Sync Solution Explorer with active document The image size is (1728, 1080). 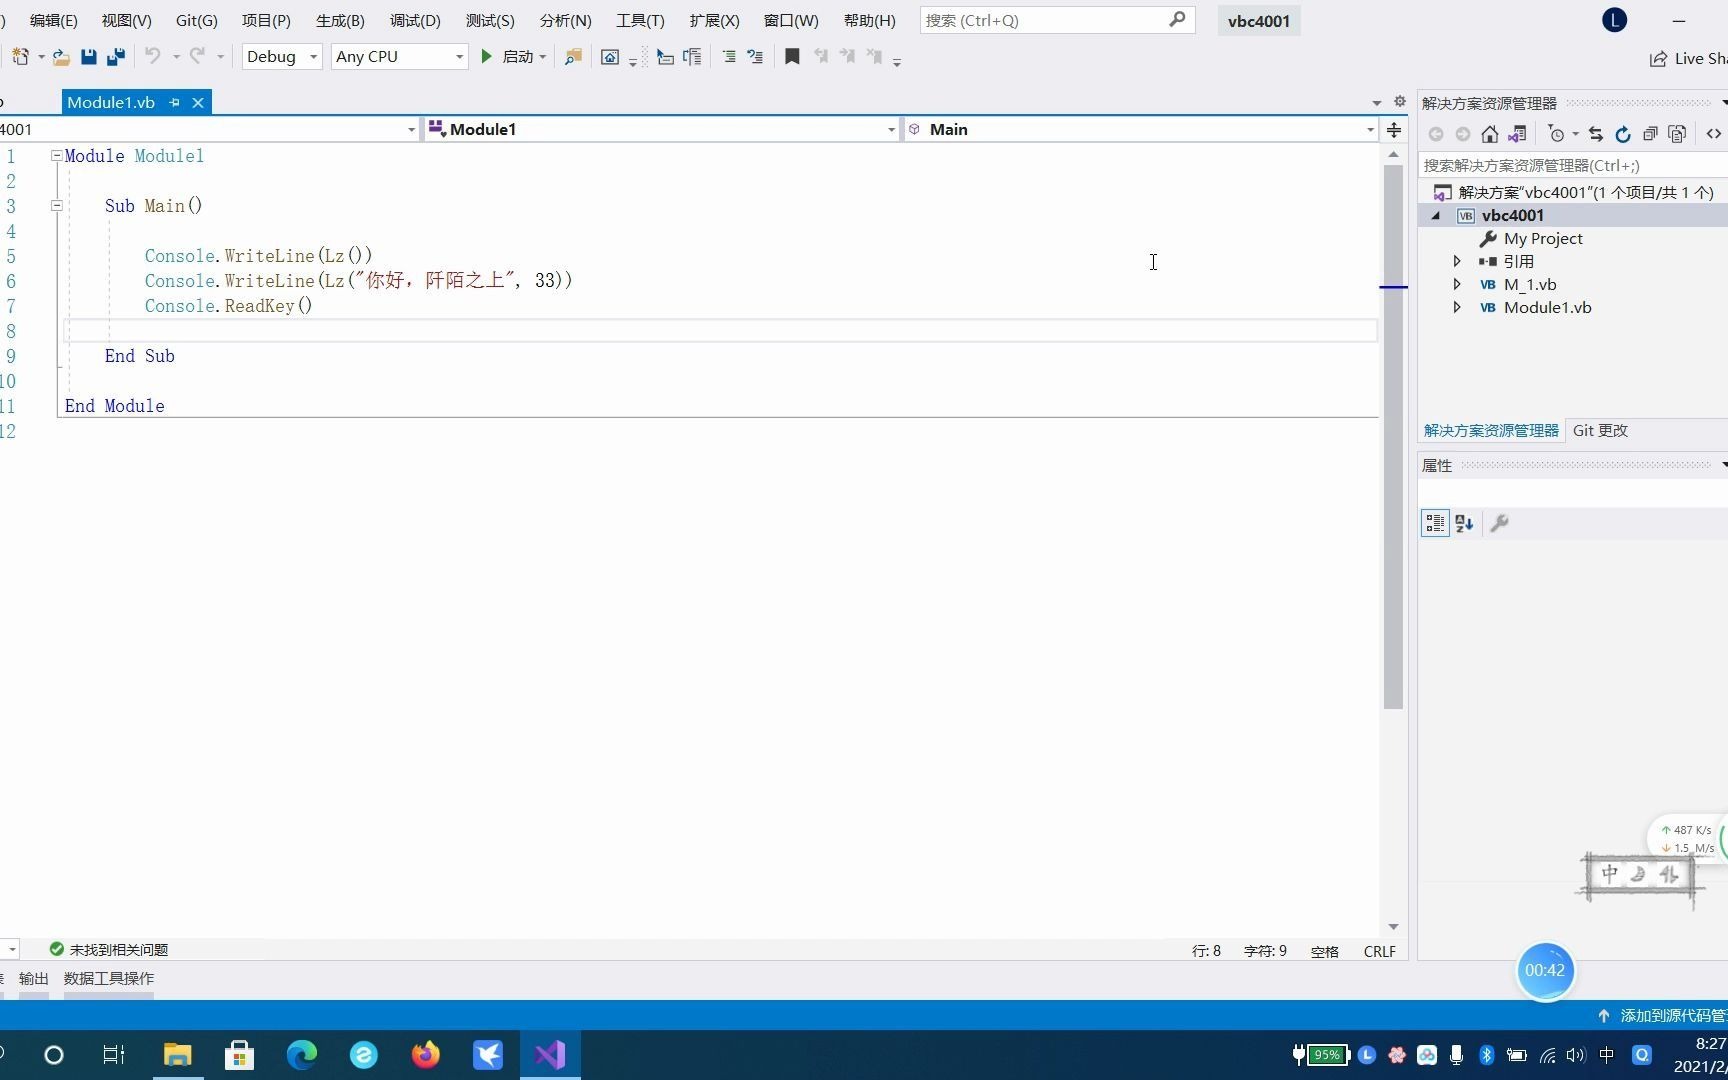(x=1595, y=134)
